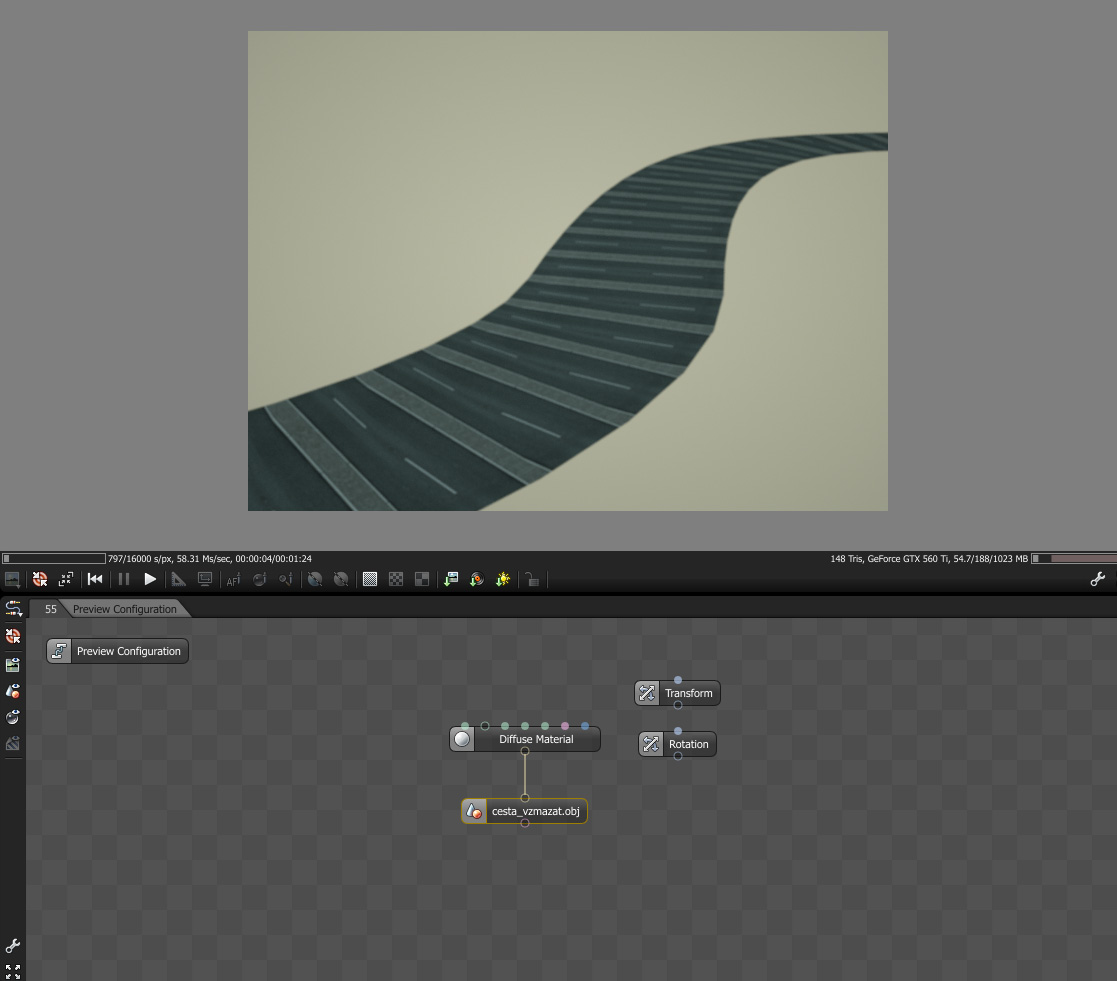The image size is (1117, 981).
Task: Click the second crossed-out sphere icon
Action: coord(341,579)
